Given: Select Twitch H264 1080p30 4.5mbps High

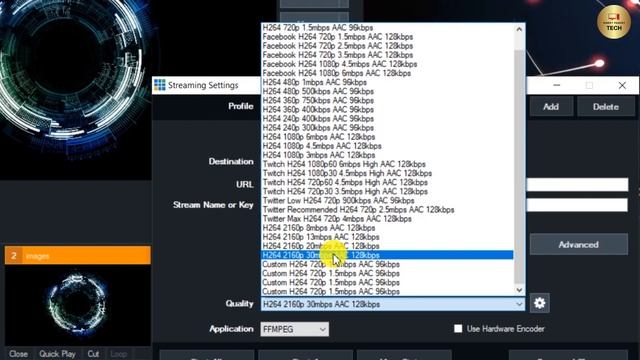Looking at the screenshot, I should click(387, 173).
